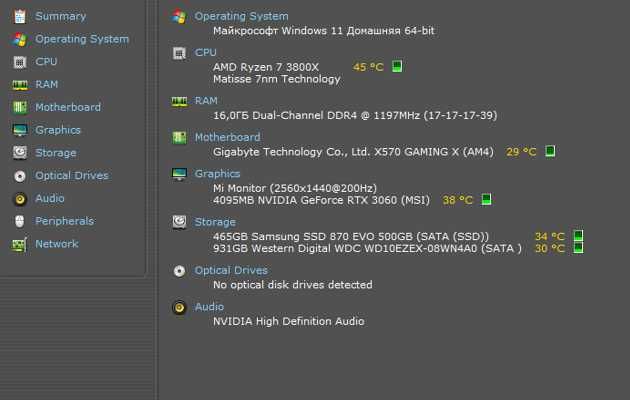Click the Graphics heading in the summary pane
Screen dimensions: 630x400
[x=217, y=173]
